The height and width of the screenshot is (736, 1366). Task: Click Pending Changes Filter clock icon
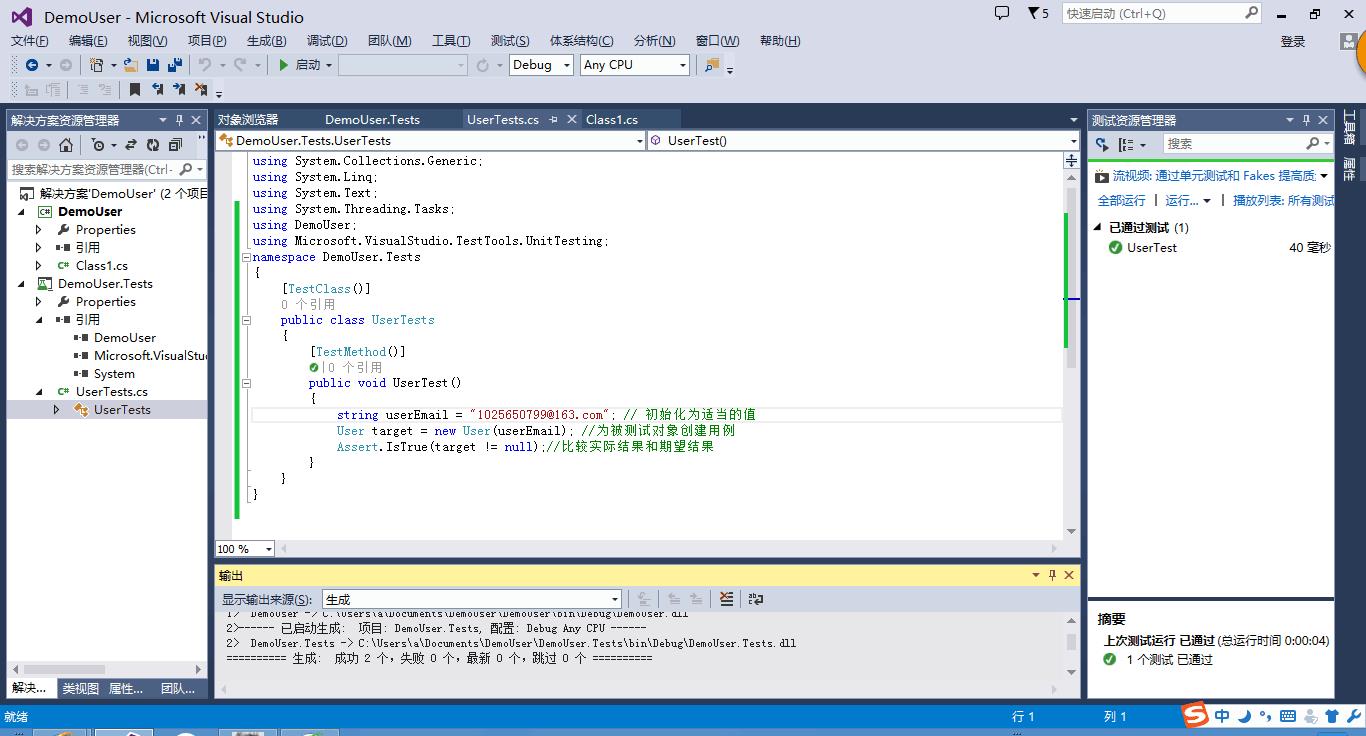(98, 145)
